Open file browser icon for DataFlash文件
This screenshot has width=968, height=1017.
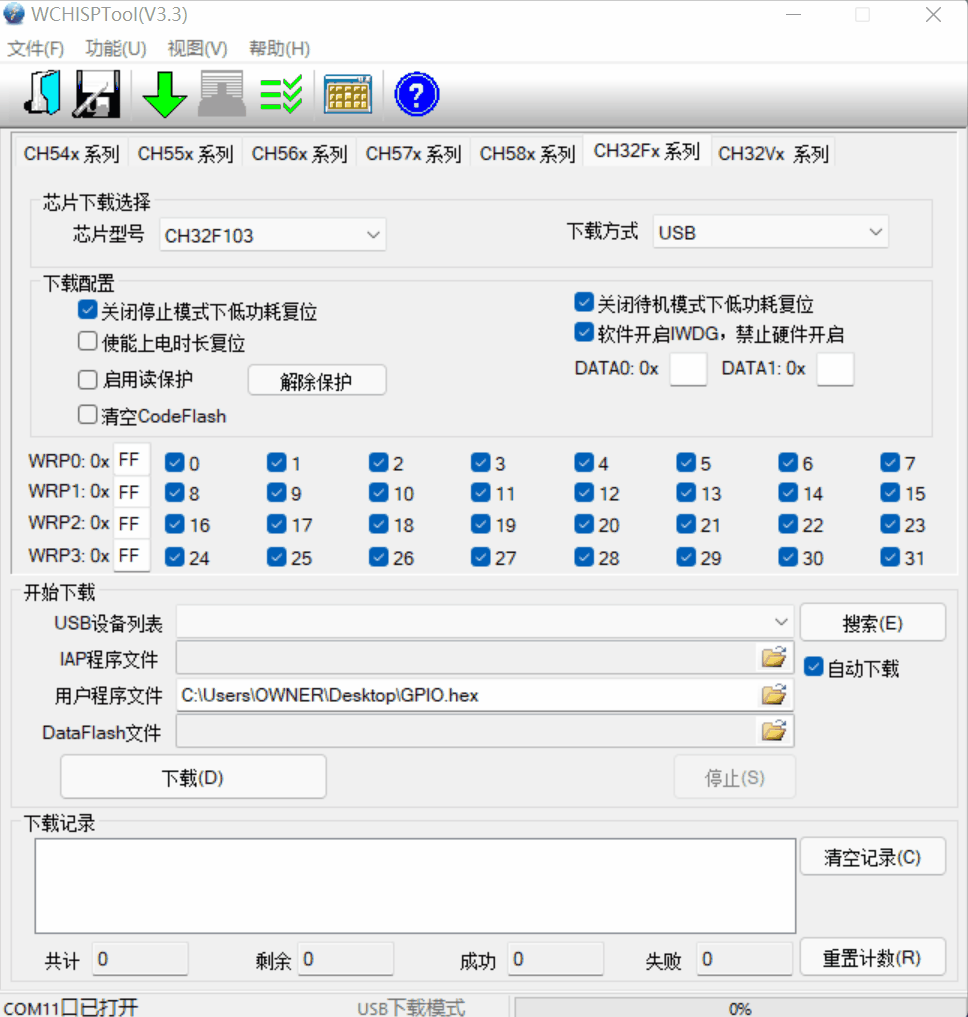[774, 730]
